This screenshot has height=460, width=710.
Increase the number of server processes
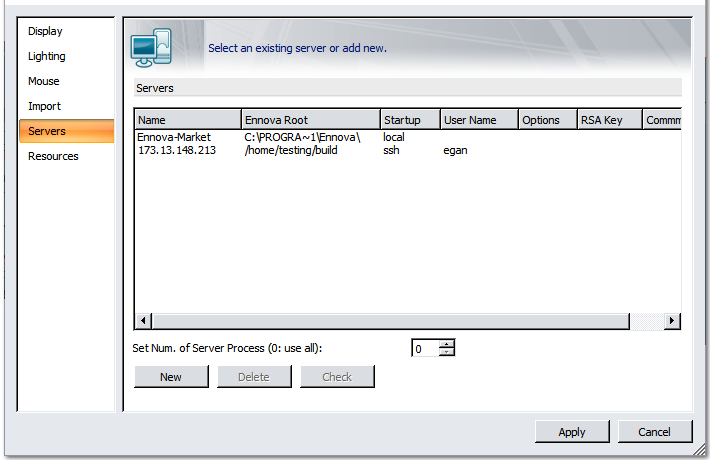447,344
